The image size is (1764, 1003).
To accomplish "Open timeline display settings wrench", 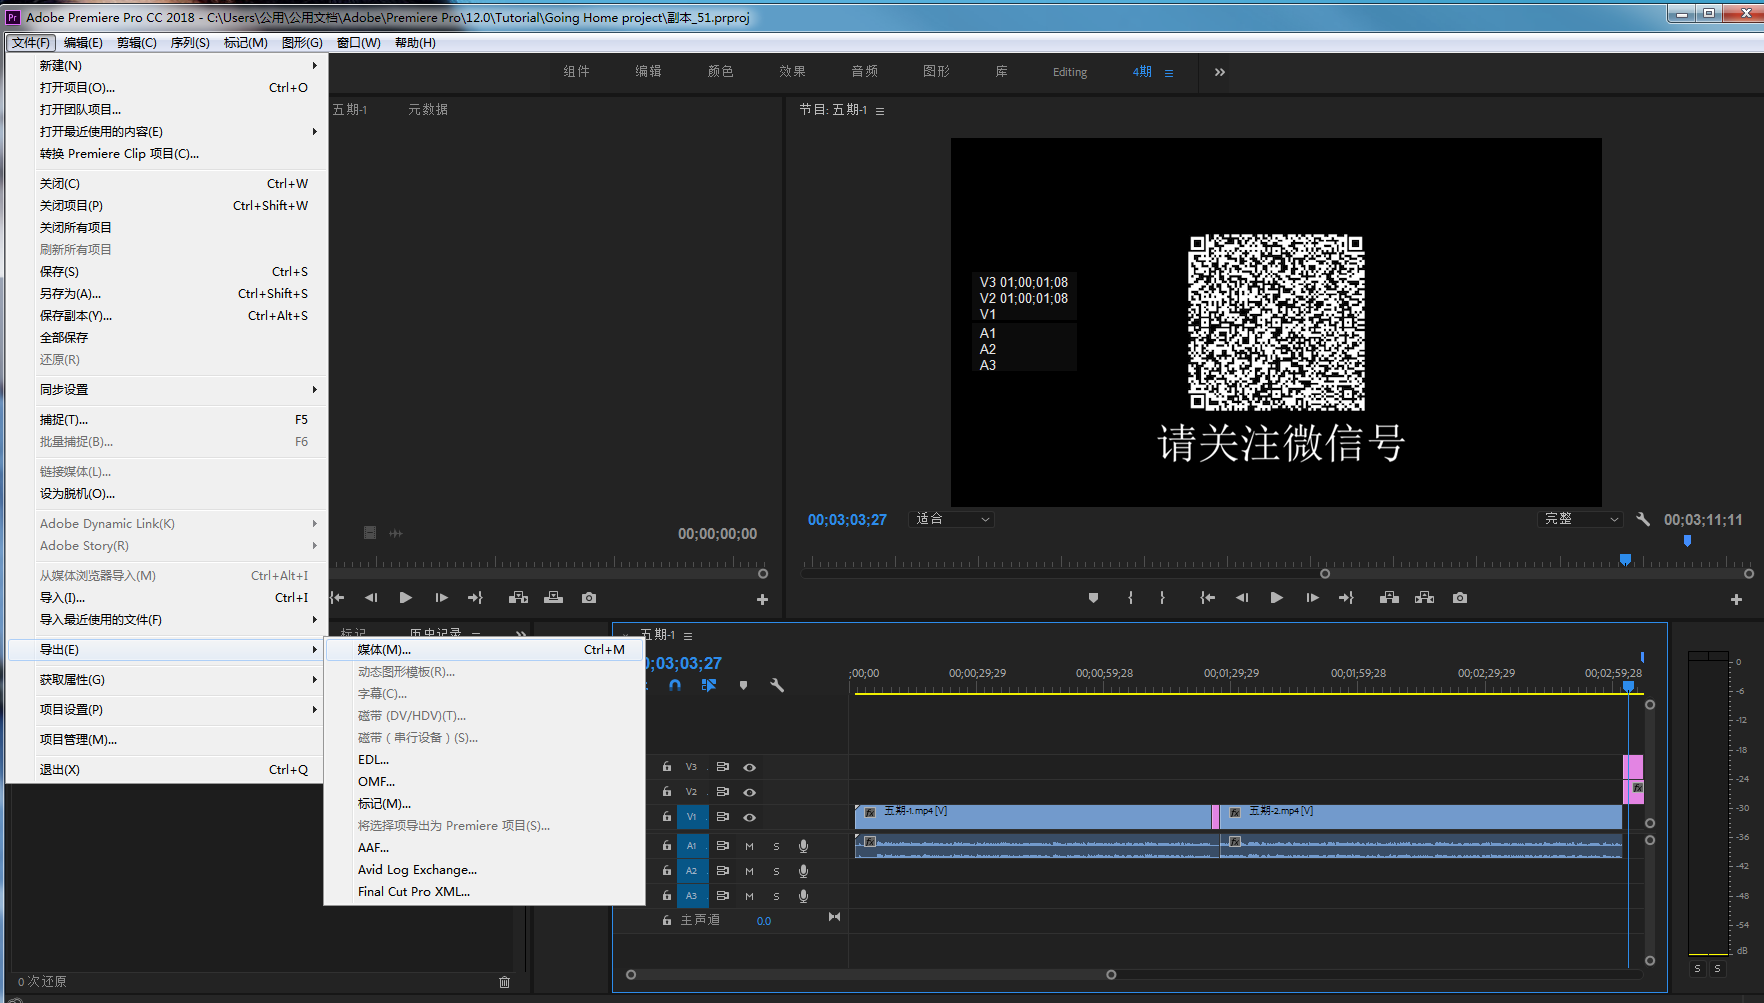I will pos(777,686).
